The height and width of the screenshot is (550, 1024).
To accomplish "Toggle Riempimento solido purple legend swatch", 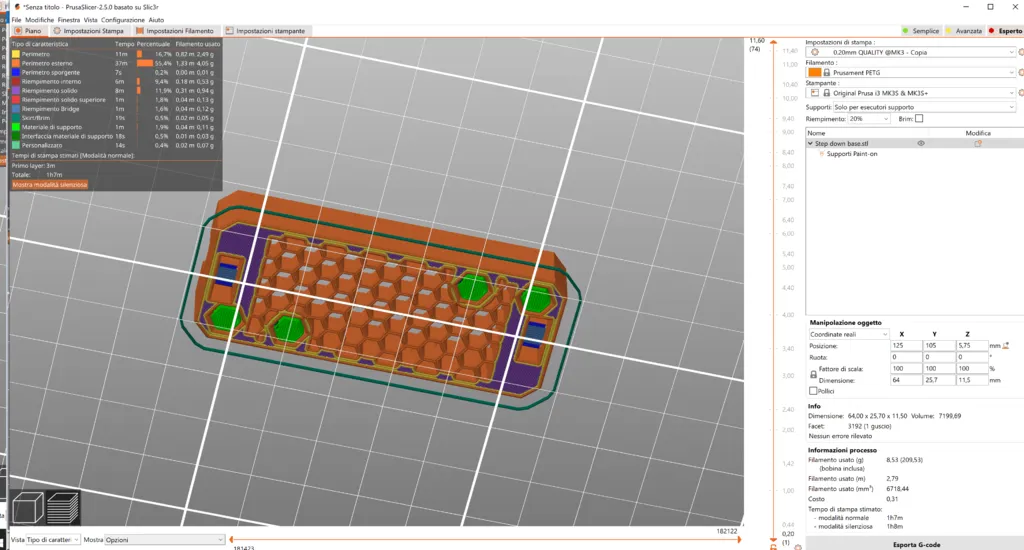I will [16, 91].
